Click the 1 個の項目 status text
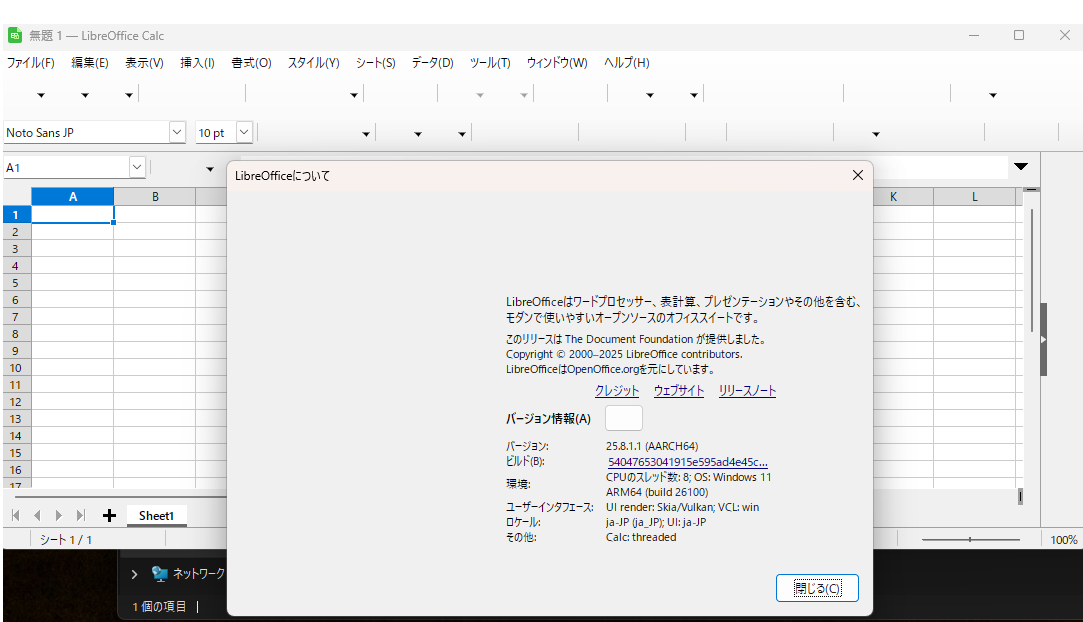1083x622 pixels. click(x=160, y=606)
